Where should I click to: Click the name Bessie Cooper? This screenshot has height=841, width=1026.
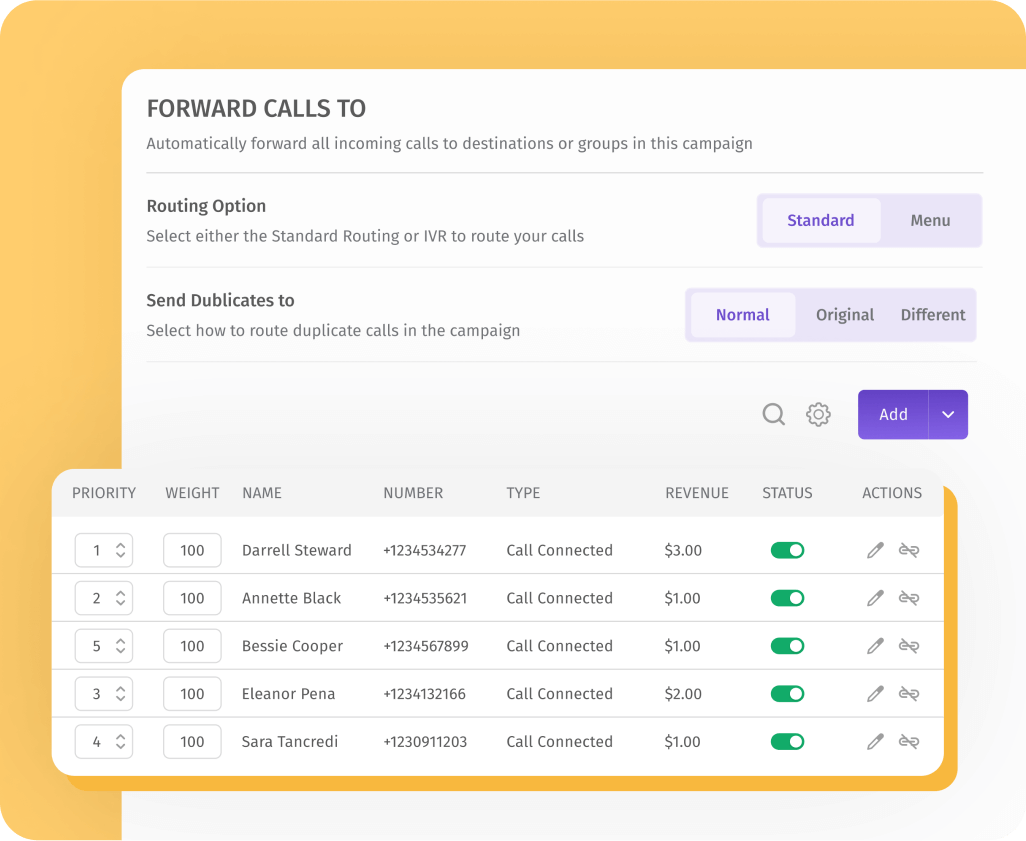pyautogui.click(x=292, y=646)
